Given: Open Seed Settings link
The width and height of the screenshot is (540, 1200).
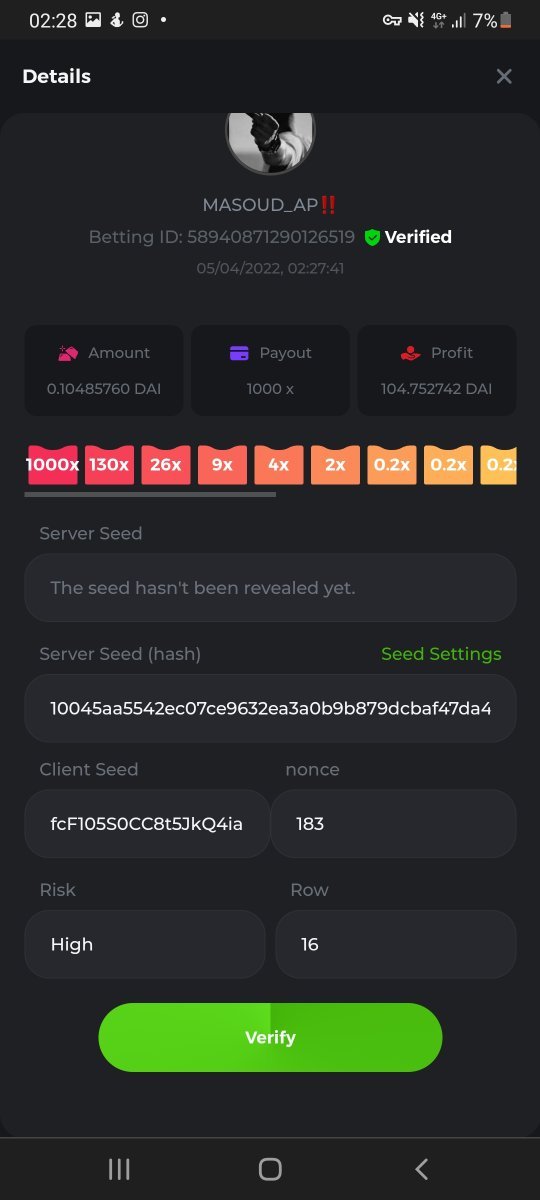Looking at the screenshot, I should tap(441, 654).
